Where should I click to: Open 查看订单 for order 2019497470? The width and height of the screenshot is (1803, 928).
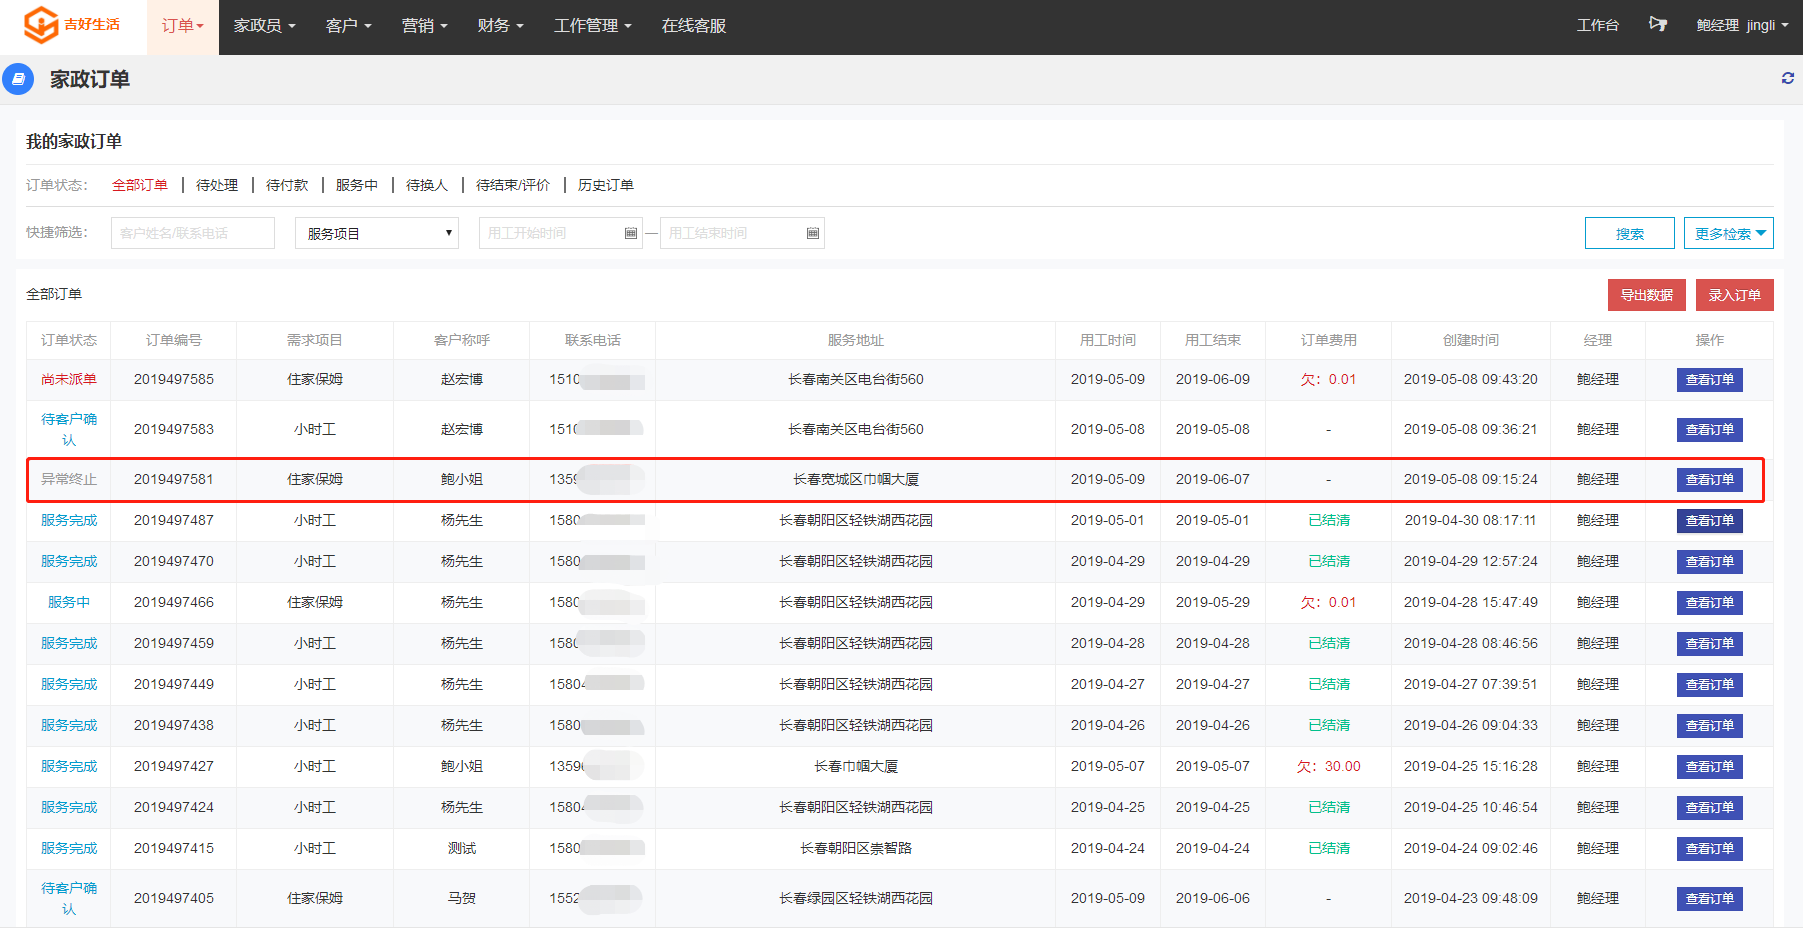(x=1710, y=562)
